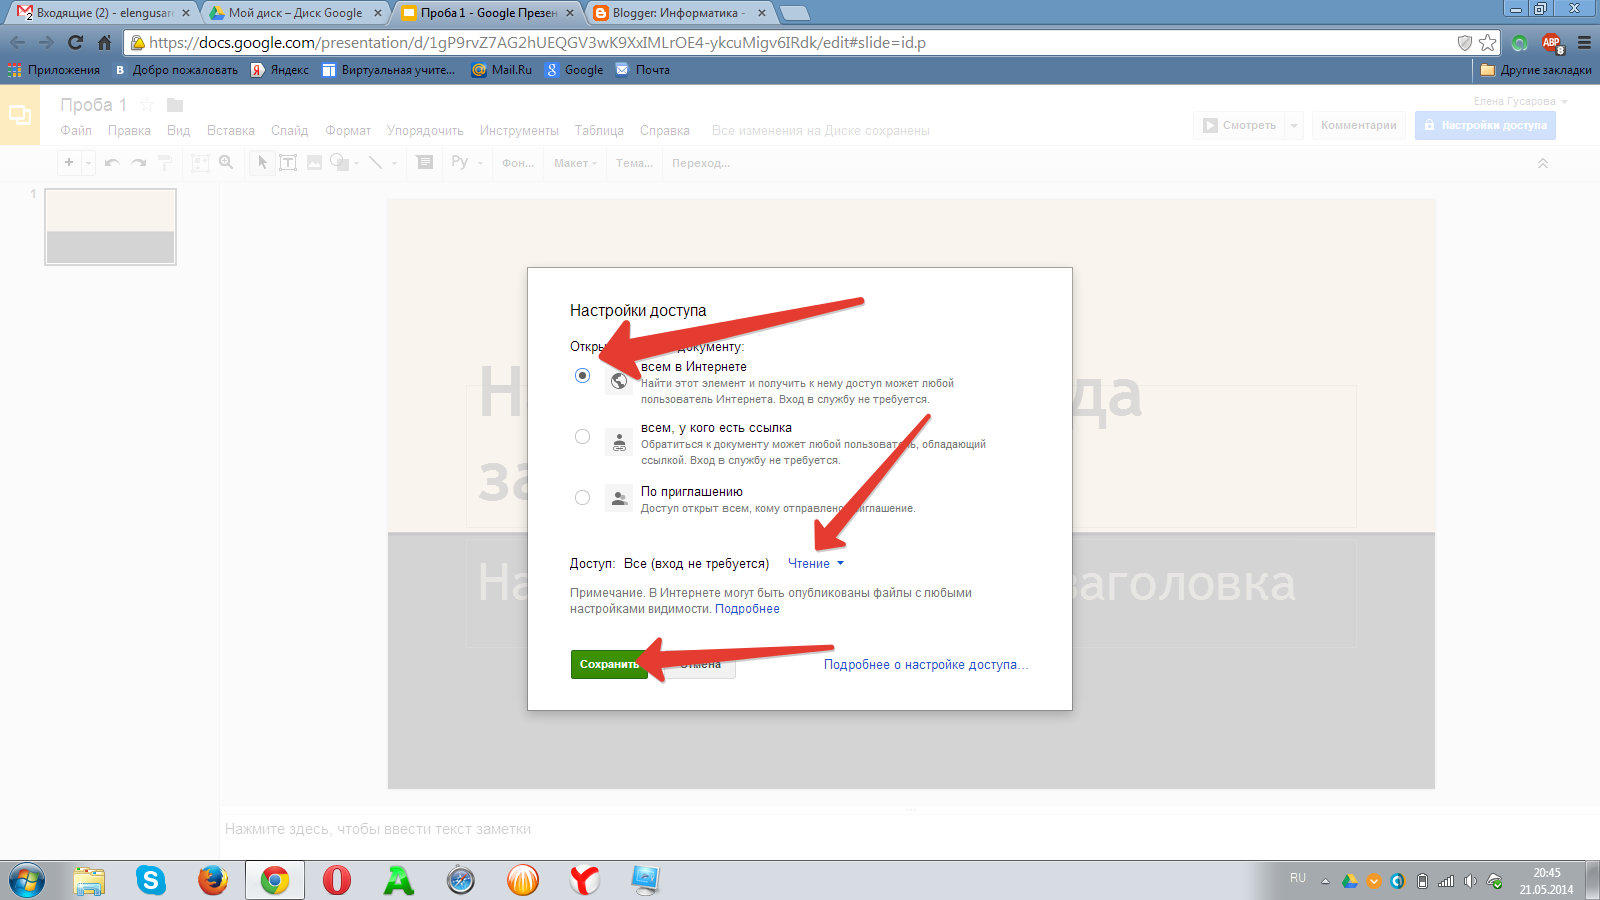Viewport: 1600px width, 900px height.
Task: Click the 'Переход...' toolbar button
Action: tap(701, 163)
